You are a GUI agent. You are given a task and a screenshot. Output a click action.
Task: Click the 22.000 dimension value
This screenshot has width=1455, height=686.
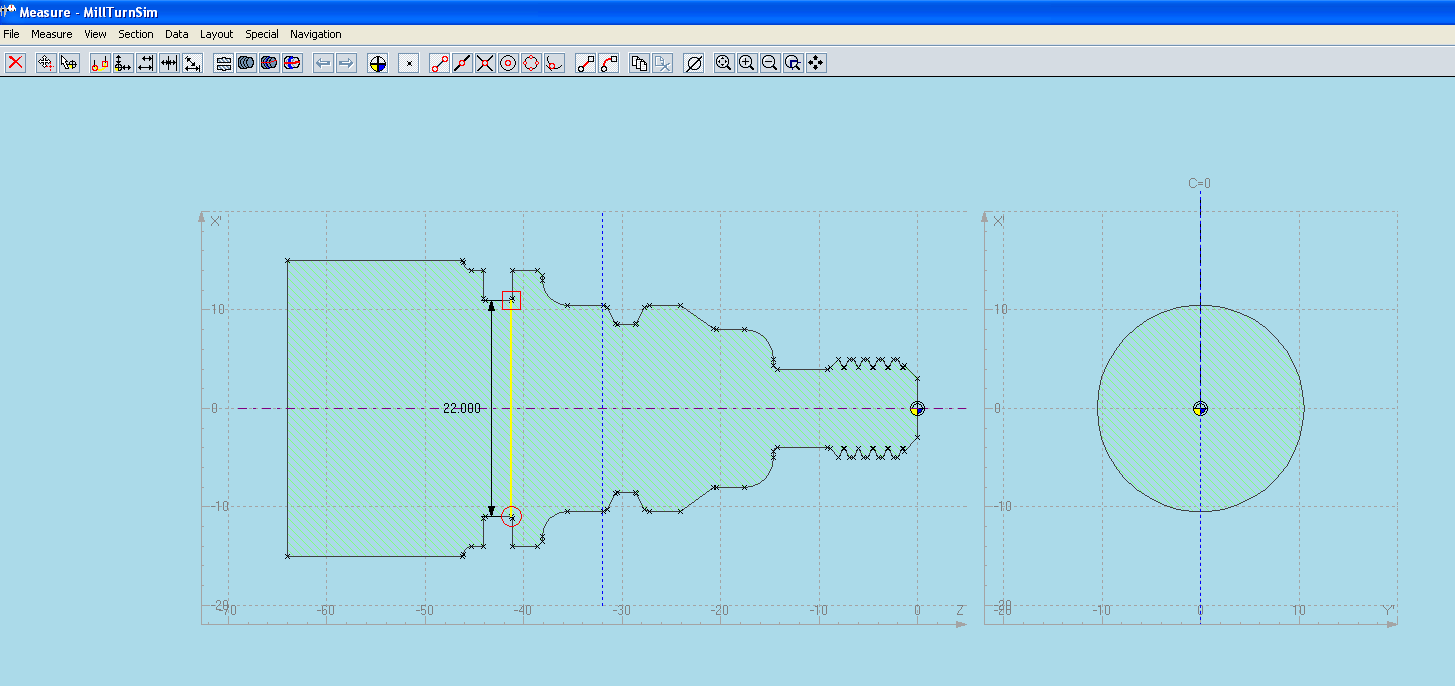462,408
